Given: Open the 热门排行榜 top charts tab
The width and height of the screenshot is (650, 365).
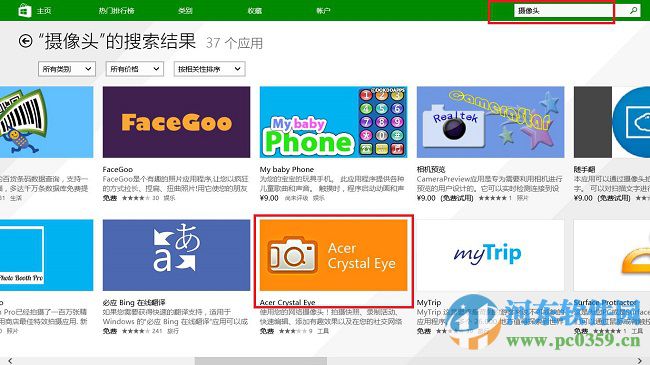Looking at the screenshot, I should [116, 11].
